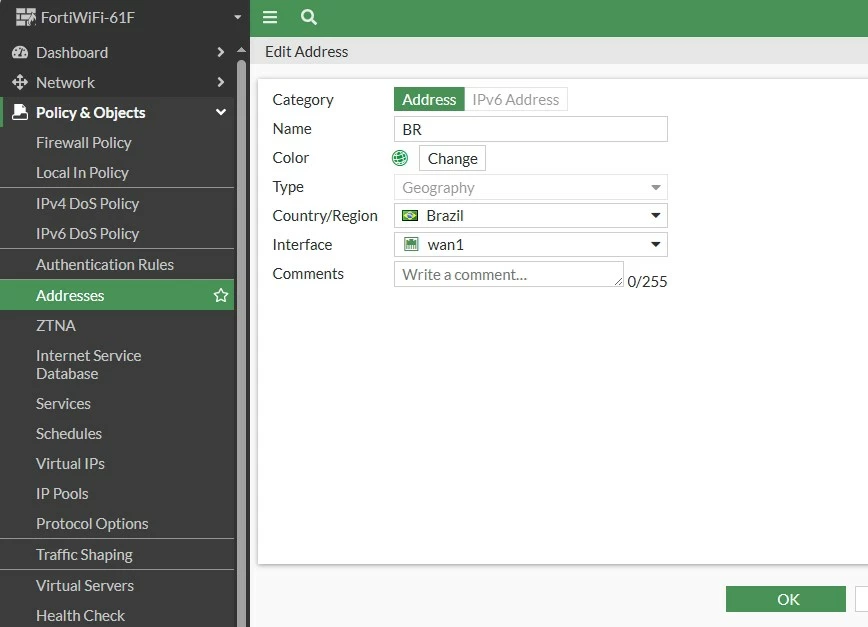Viewport: 868px width, 627px height.
Task: Click the wan1 interface port icon
Action: pyautogui.click(x=411, y=244)
